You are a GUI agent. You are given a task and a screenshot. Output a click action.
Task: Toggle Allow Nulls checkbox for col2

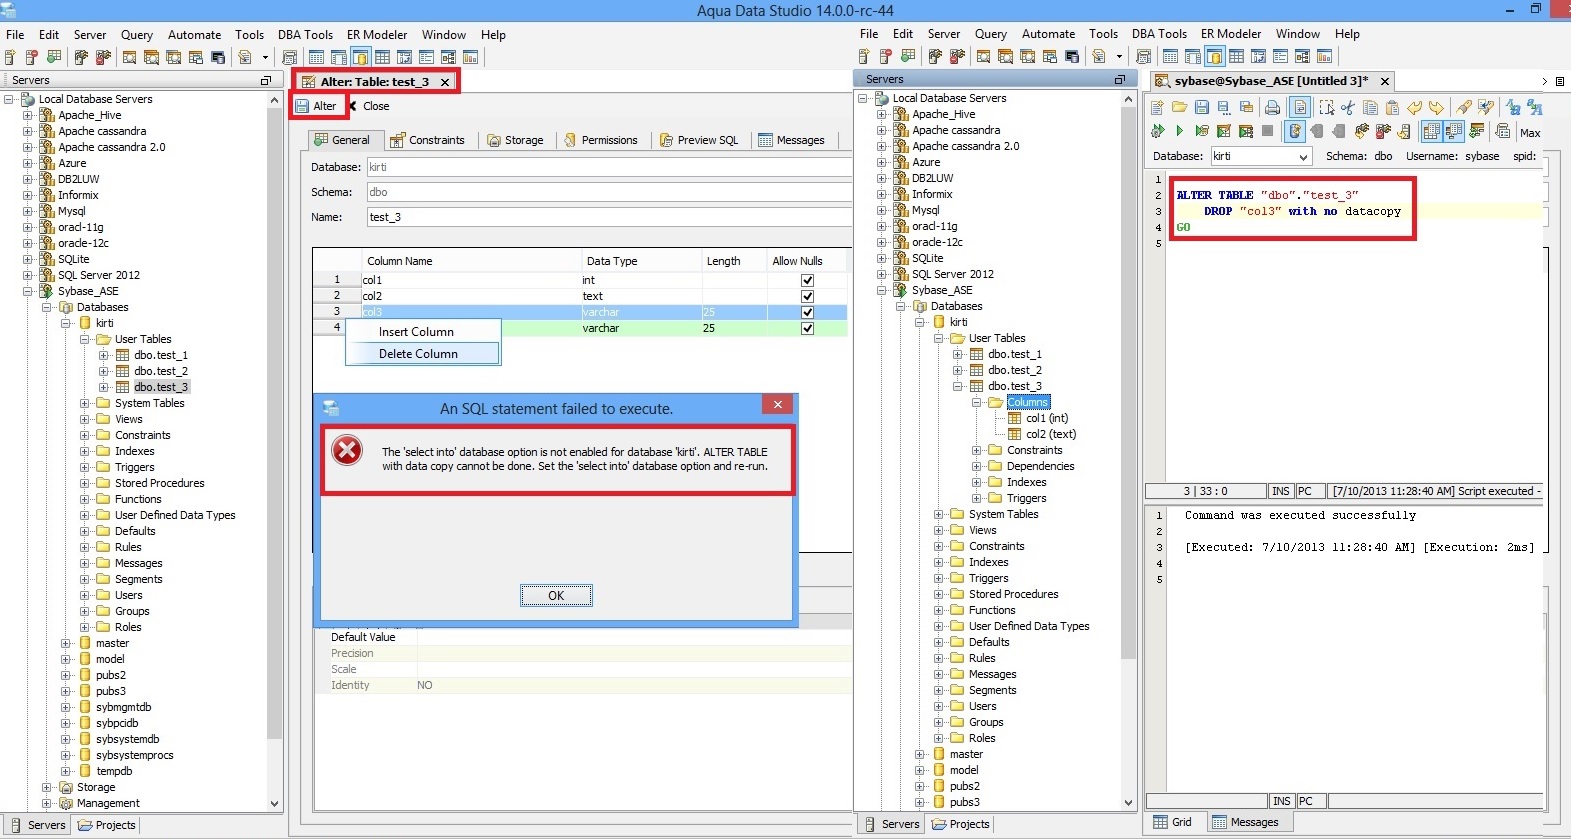(x=807, y=296)
